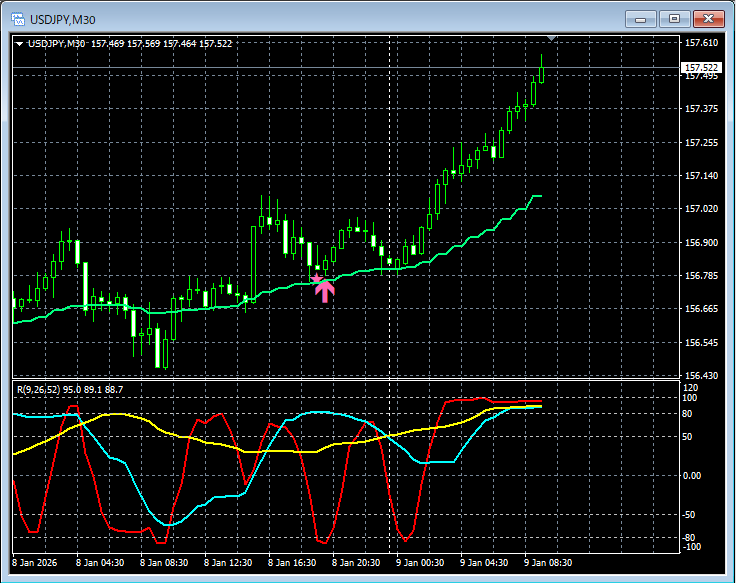Click the 157.610 price scale label
The height and width of the screenshot is (583, 737).
[701, 43]
